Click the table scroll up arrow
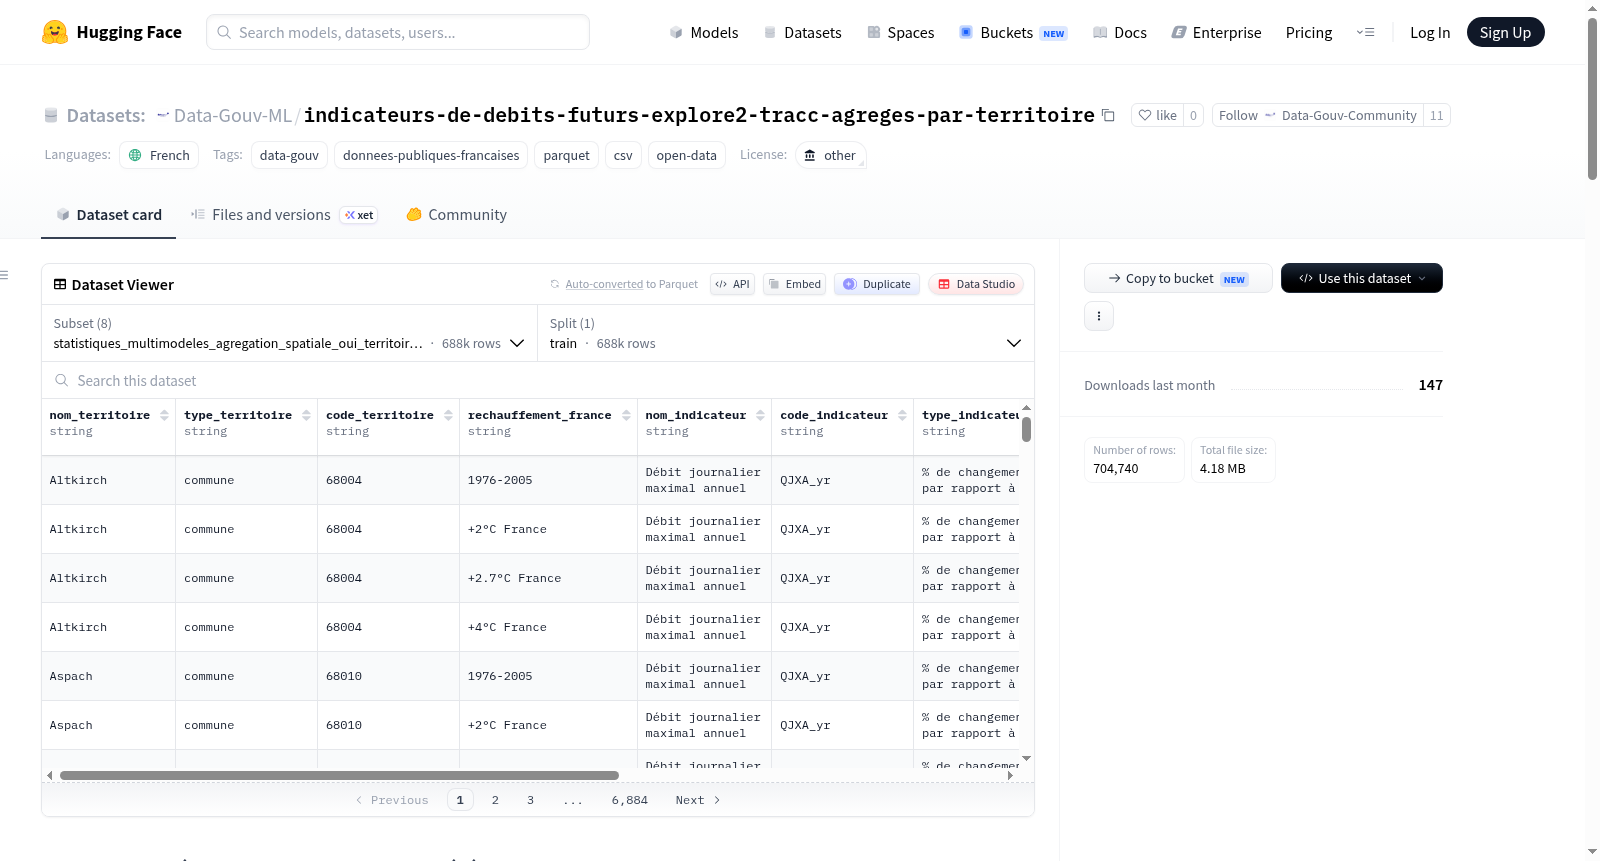 point(1026,408)
